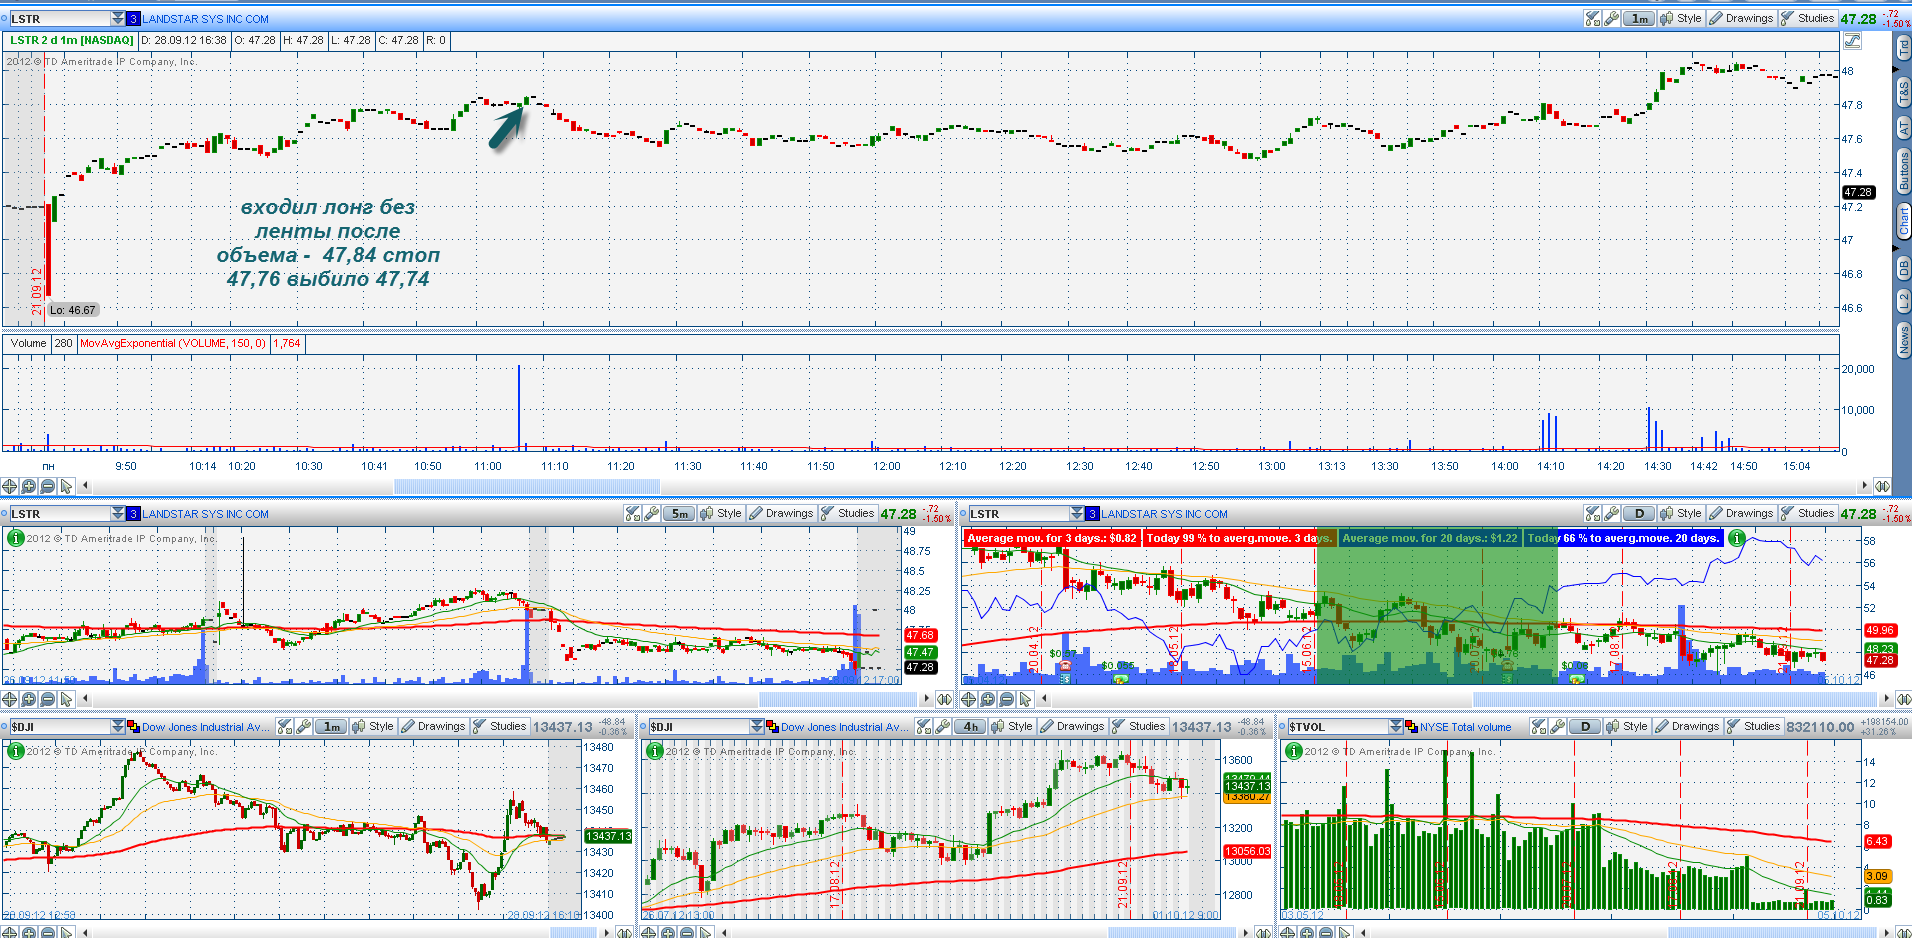Open Style menu in top LSTR 1m chart
This screenshot has height=938, width=1912.
pyautogui.click(x=1681, y=18)
